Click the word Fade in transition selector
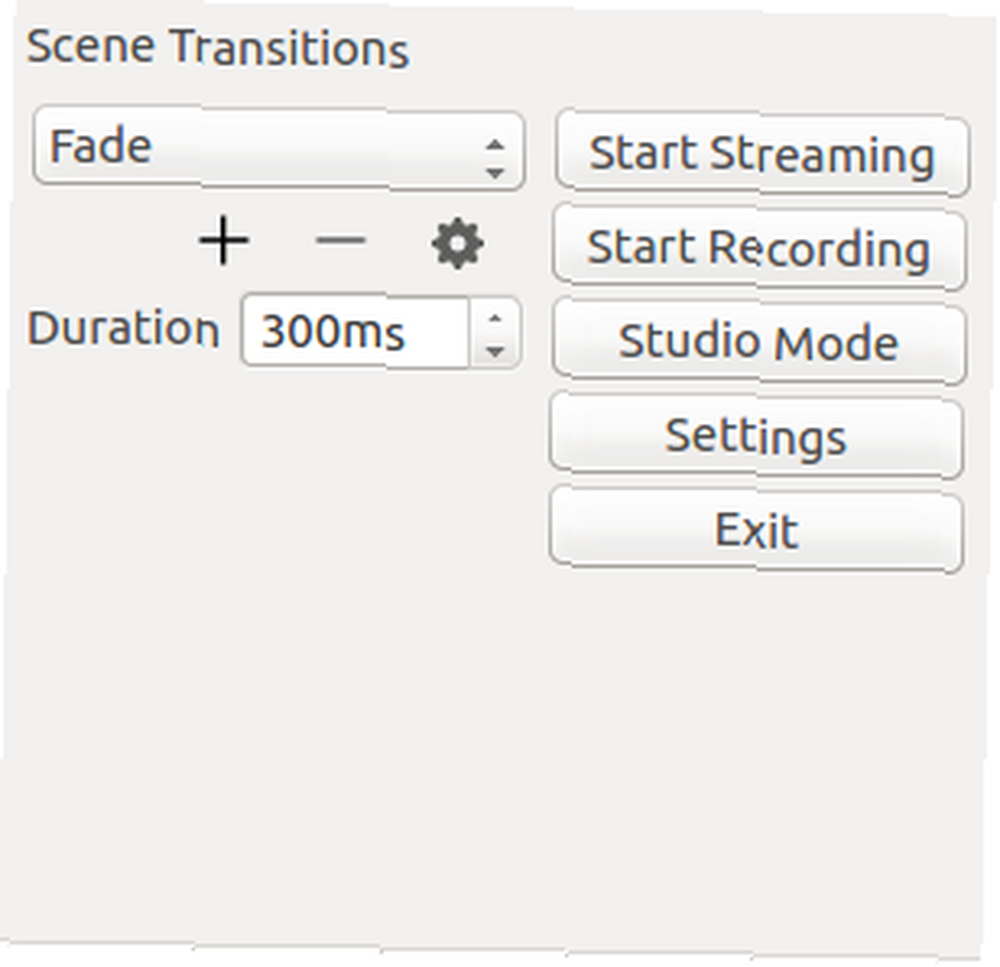Image resolution: width=1000 pixels, height=967 pixels. tap(101, 146)
